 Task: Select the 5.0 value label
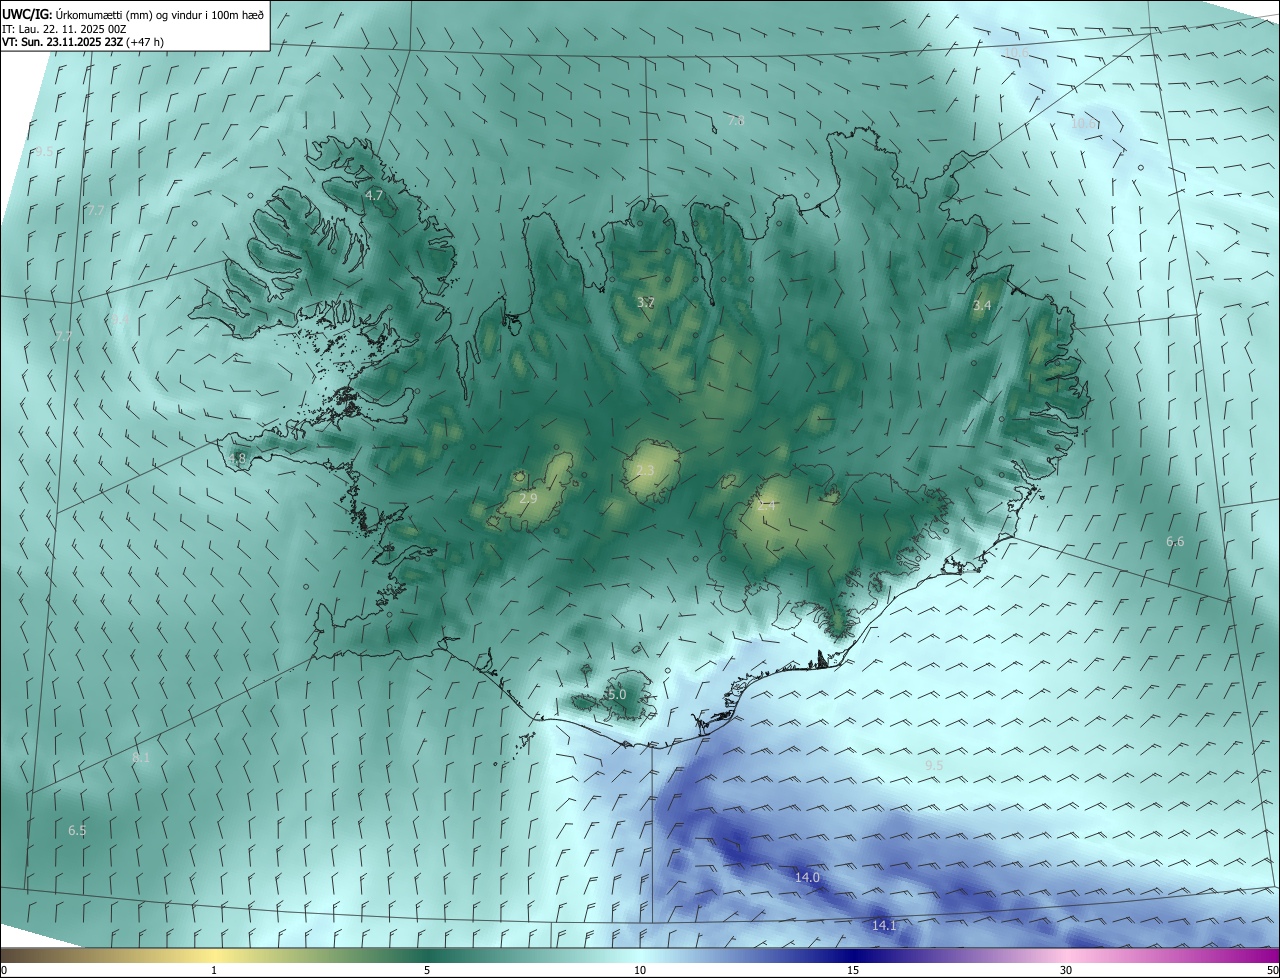coord(616,694)
